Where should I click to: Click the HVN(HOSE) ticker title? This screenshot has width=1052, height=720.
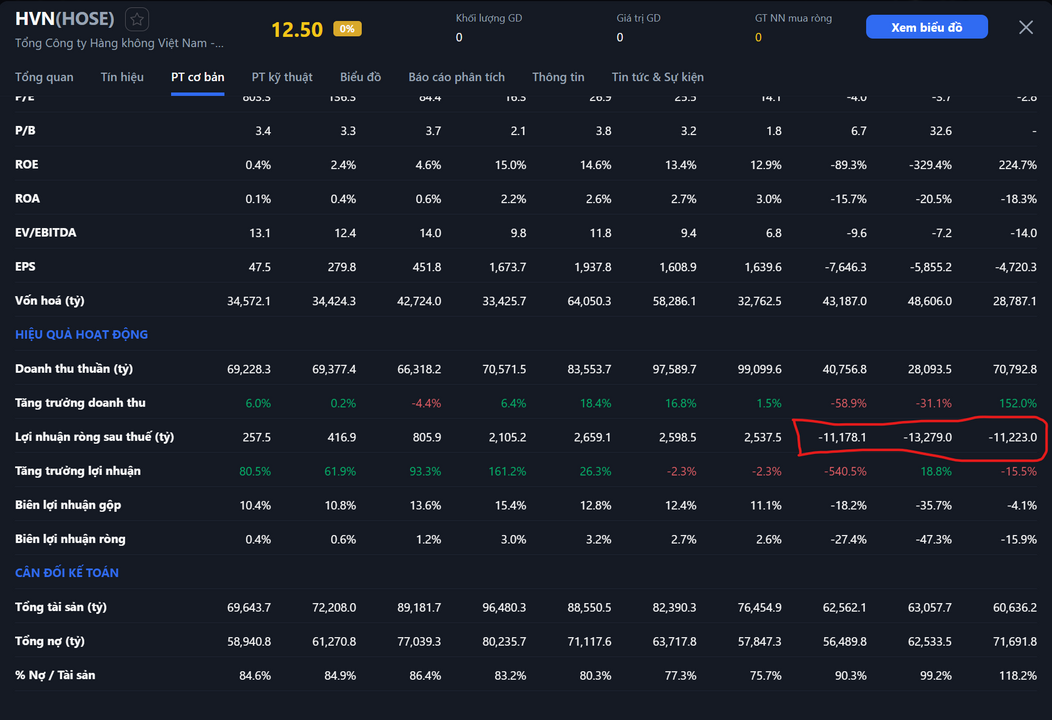pyautogui.click(x=65, y=19)
